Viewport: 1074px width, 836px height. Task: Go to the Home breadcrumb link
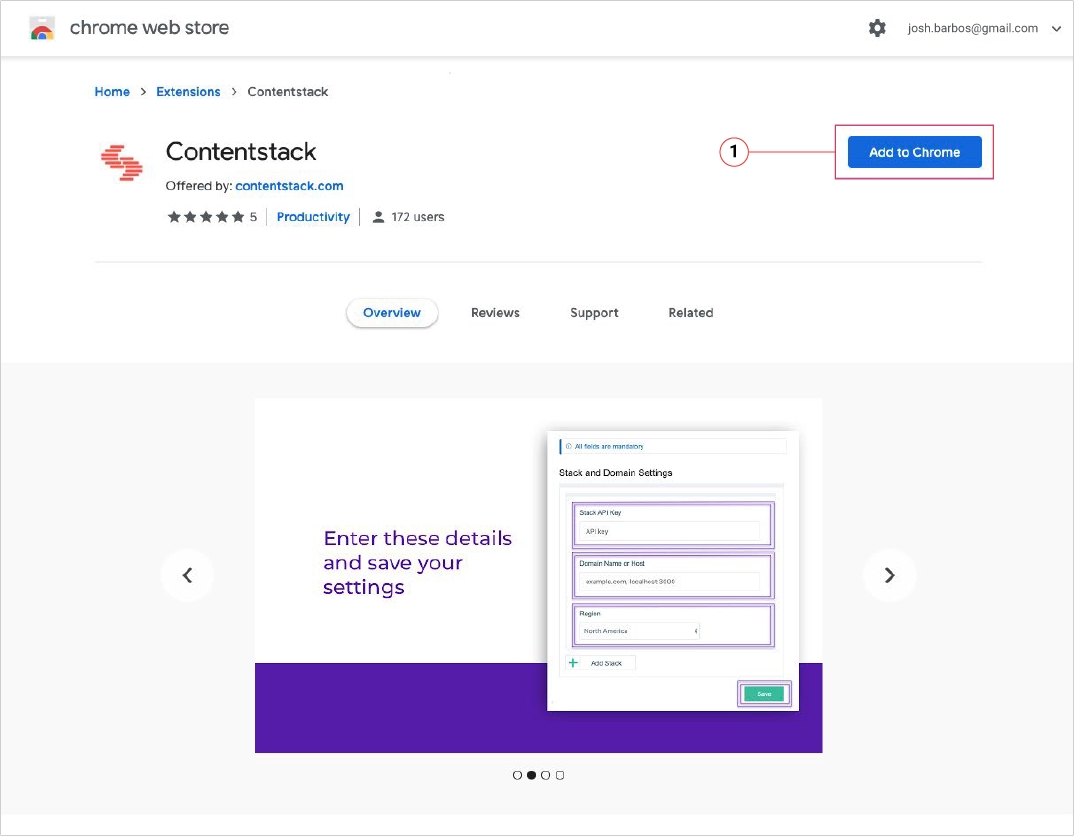(x=112, y=92)
